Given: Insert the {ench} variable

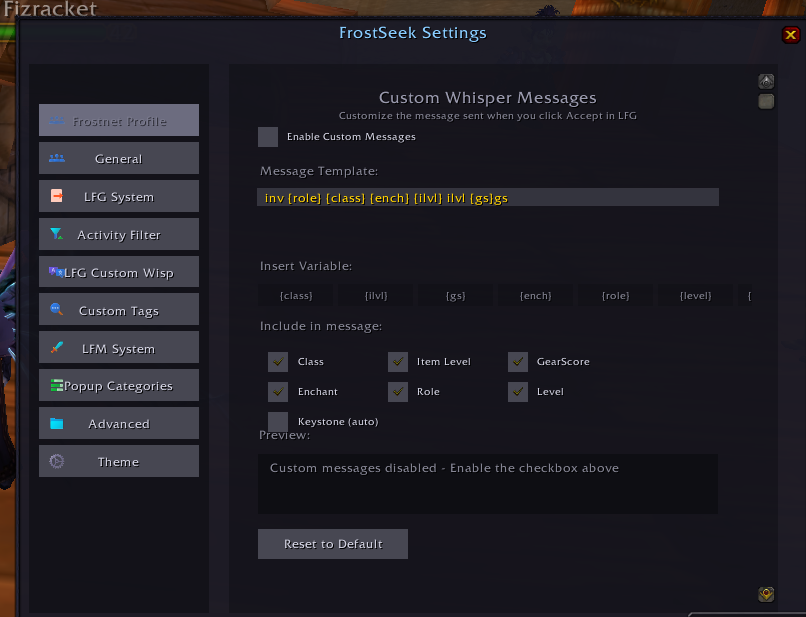Looking at the screenshot, I should [535, 296].
